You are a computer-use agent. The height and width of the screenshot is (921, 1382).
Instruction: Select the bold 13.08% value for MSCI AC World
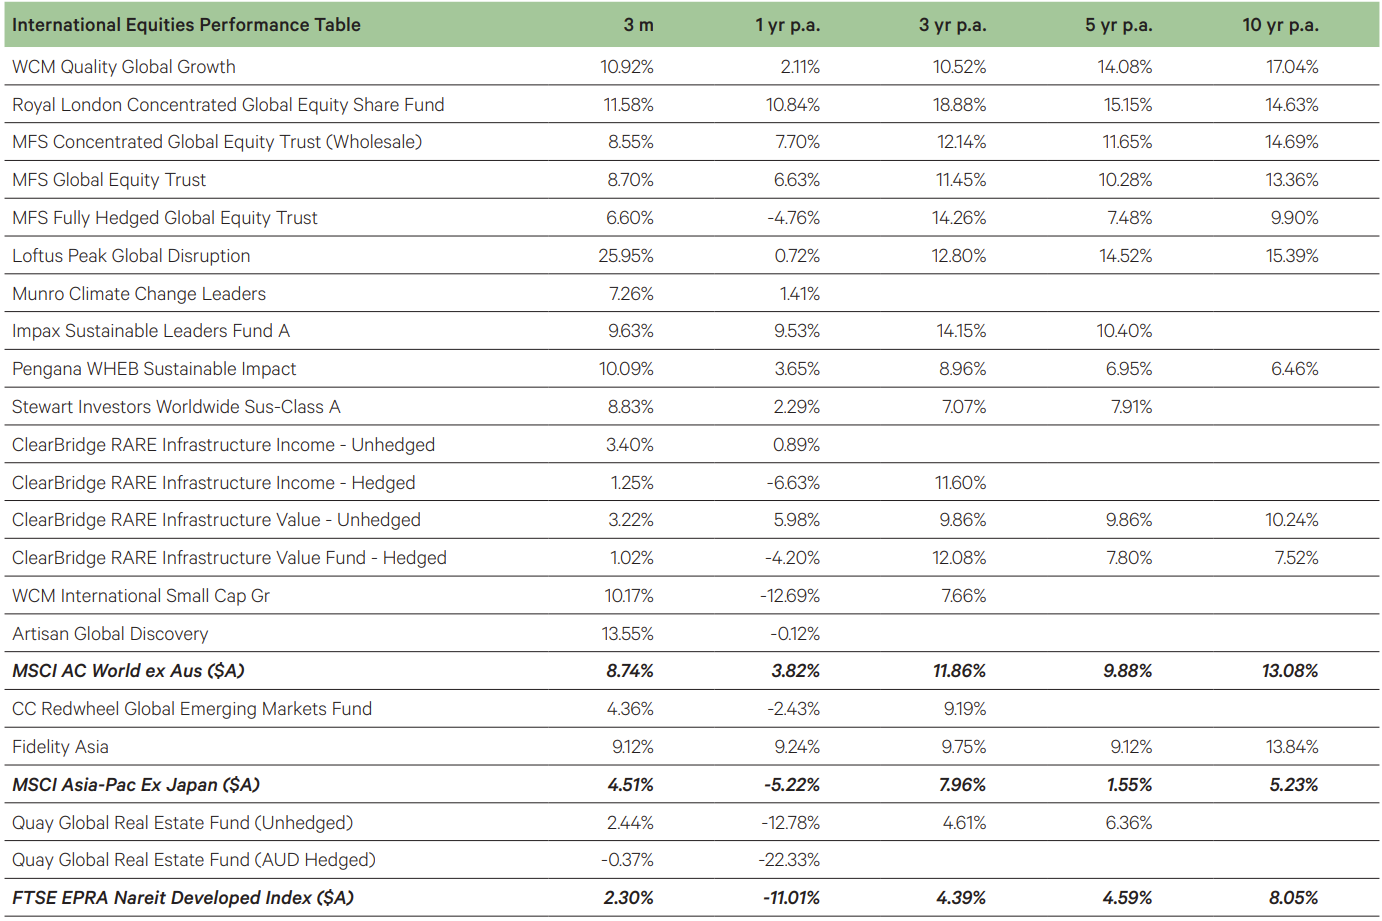click(1290, 671)
